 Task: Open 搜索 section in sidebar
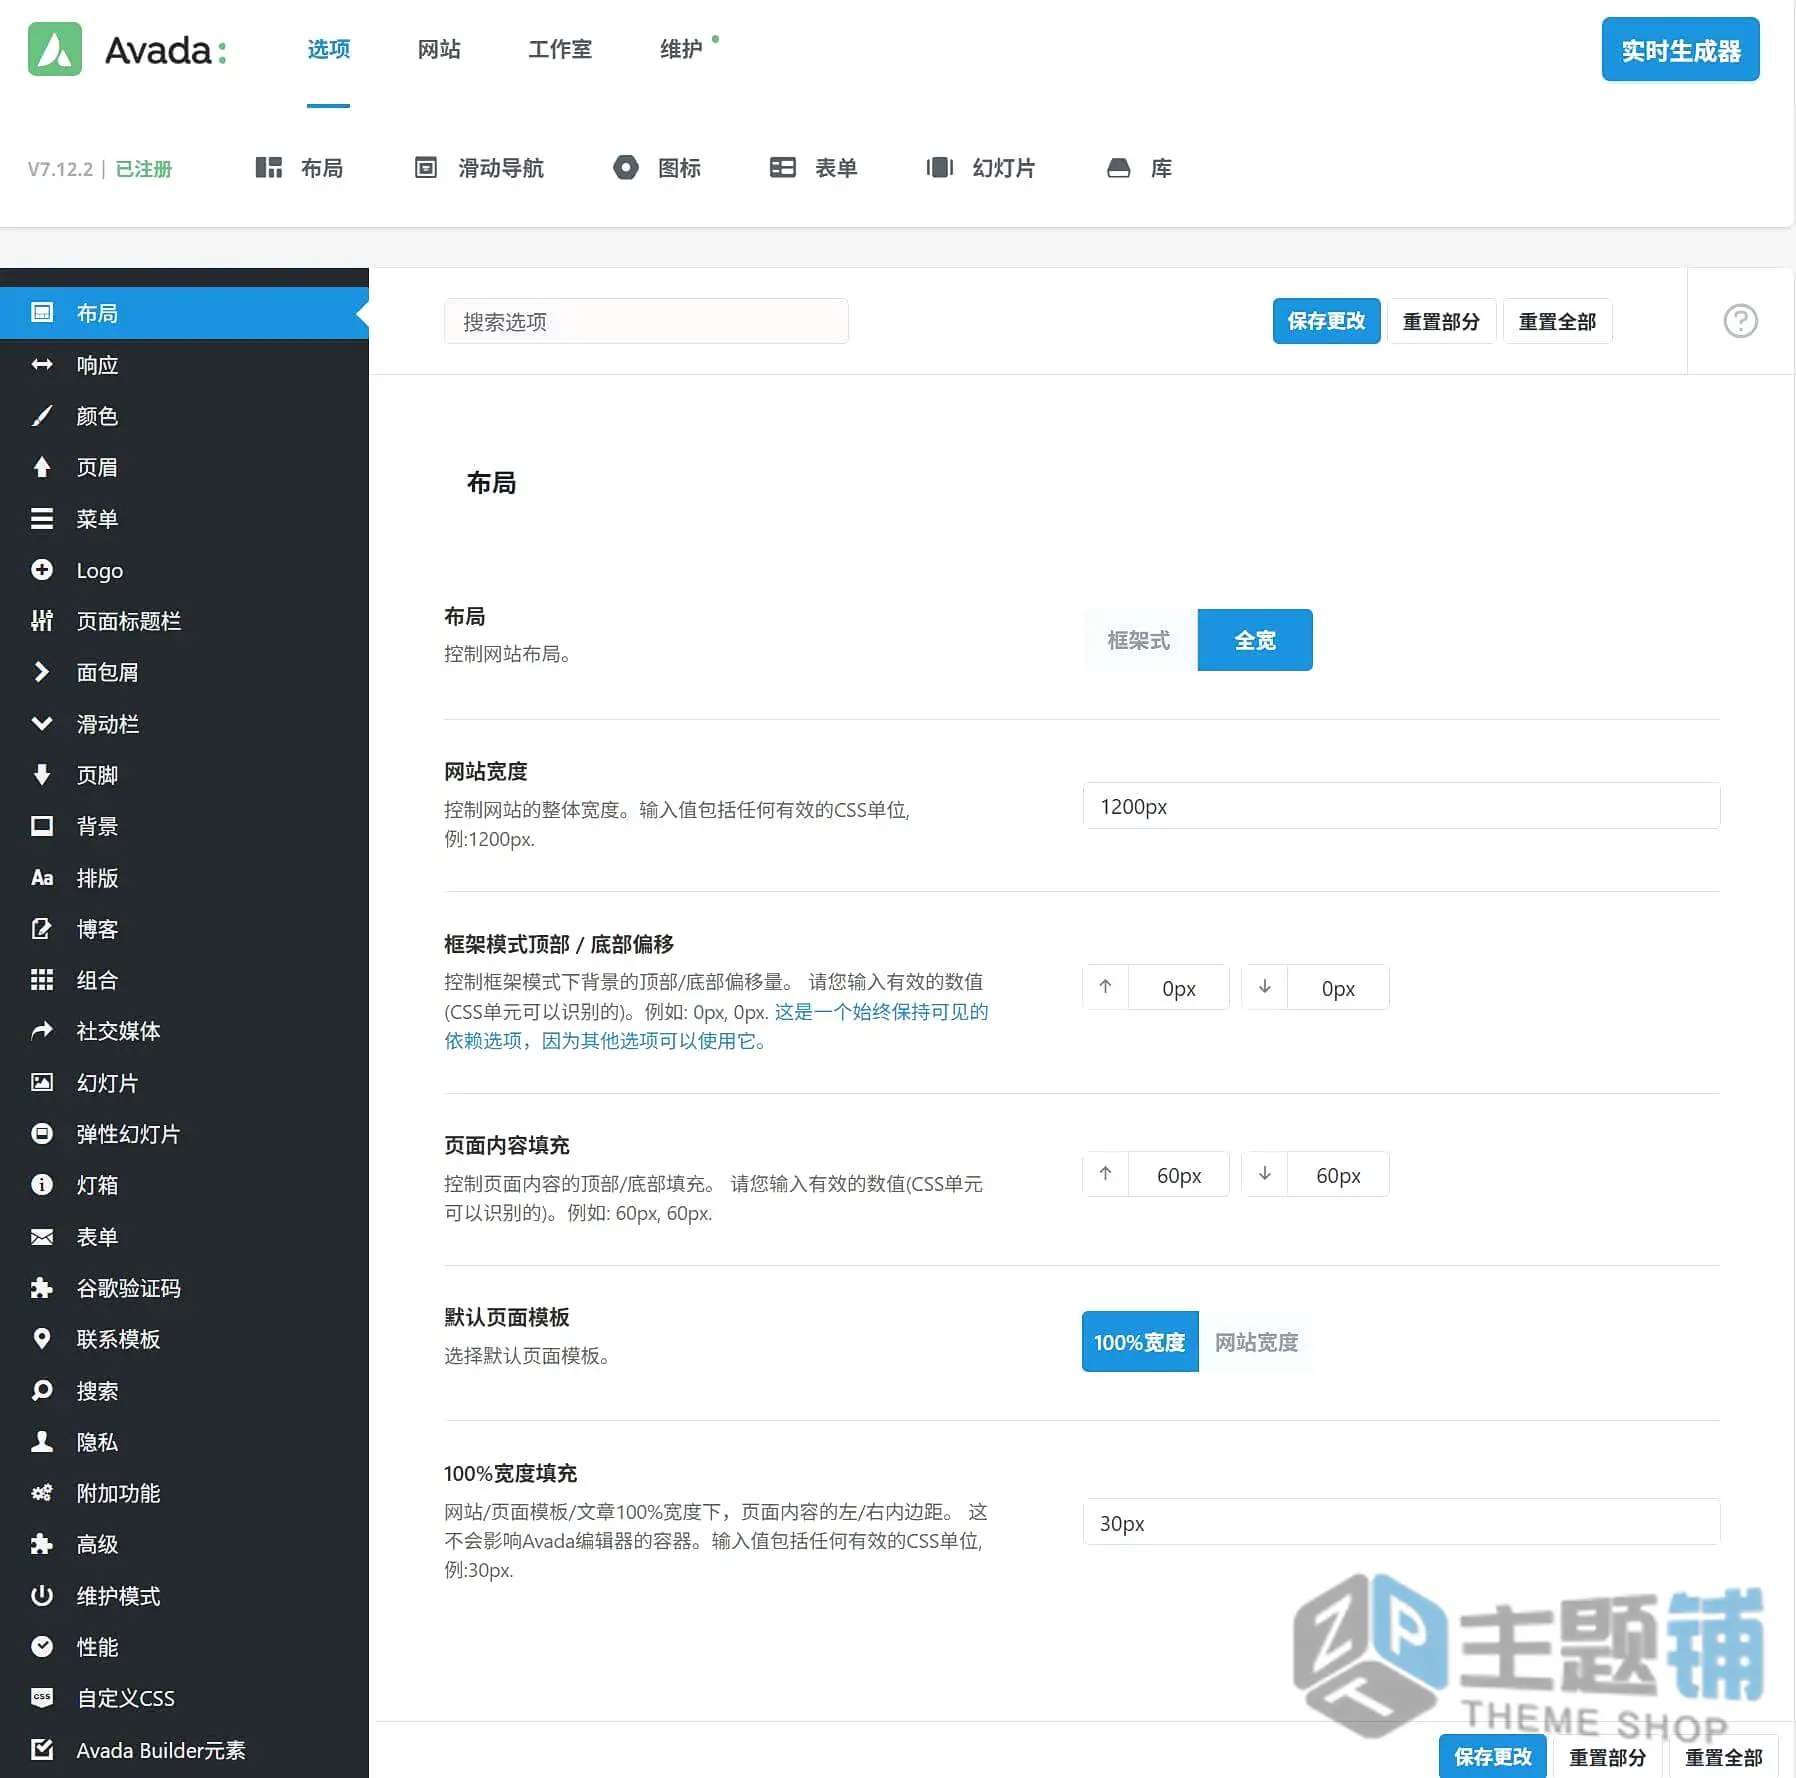point(184,1391)
